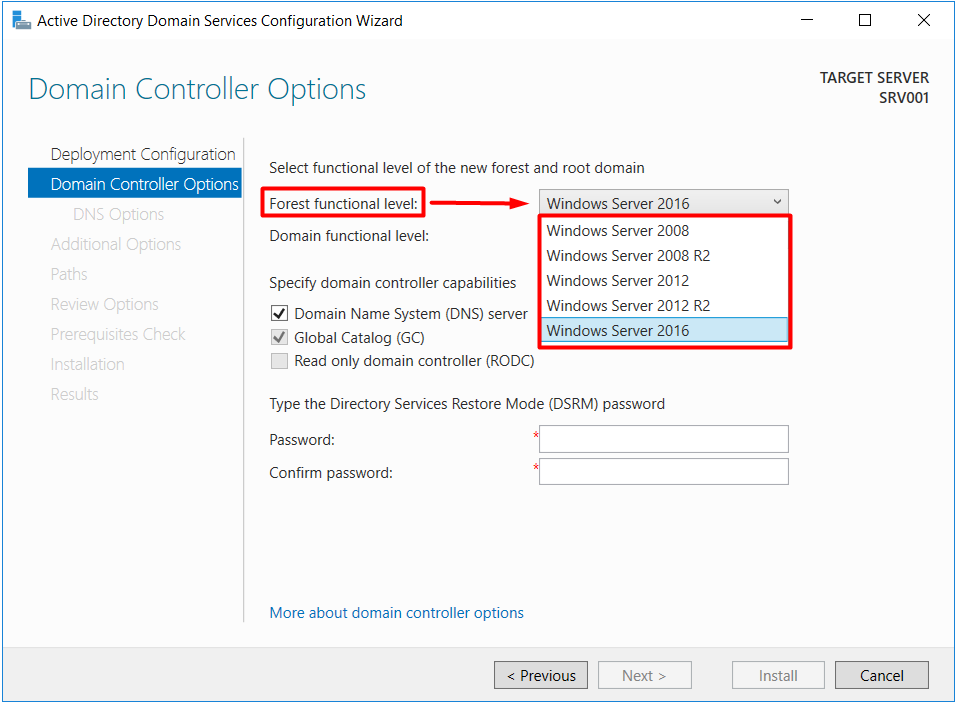Viewport: 958px width, 705px height.
Task: Open the Paths step
Action: pyautogui.click(x=69, y=274)
